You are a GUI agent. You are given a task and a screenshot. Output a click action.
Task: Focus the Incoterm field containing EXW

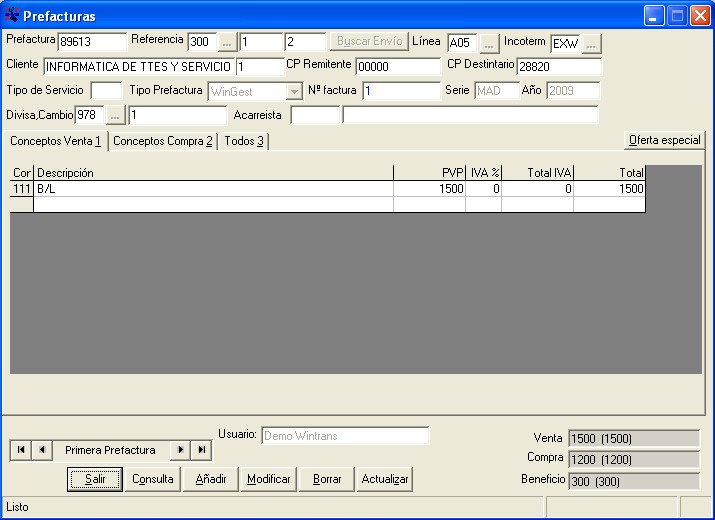[565, 44]
